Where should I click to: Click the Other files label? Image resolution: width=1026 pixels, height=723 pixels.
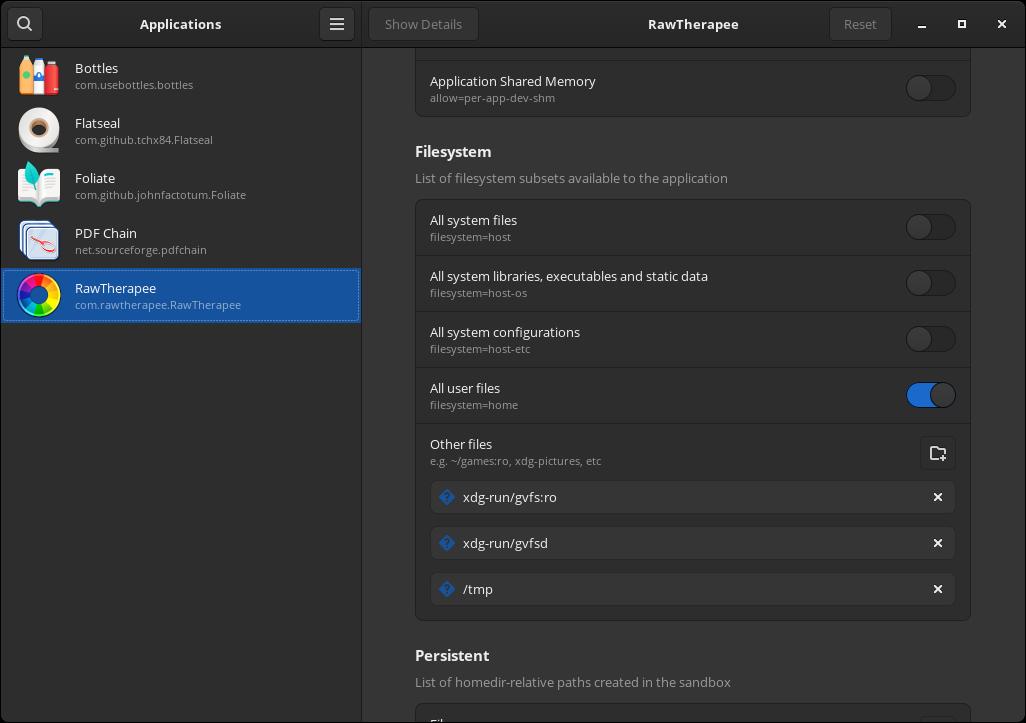461,444
